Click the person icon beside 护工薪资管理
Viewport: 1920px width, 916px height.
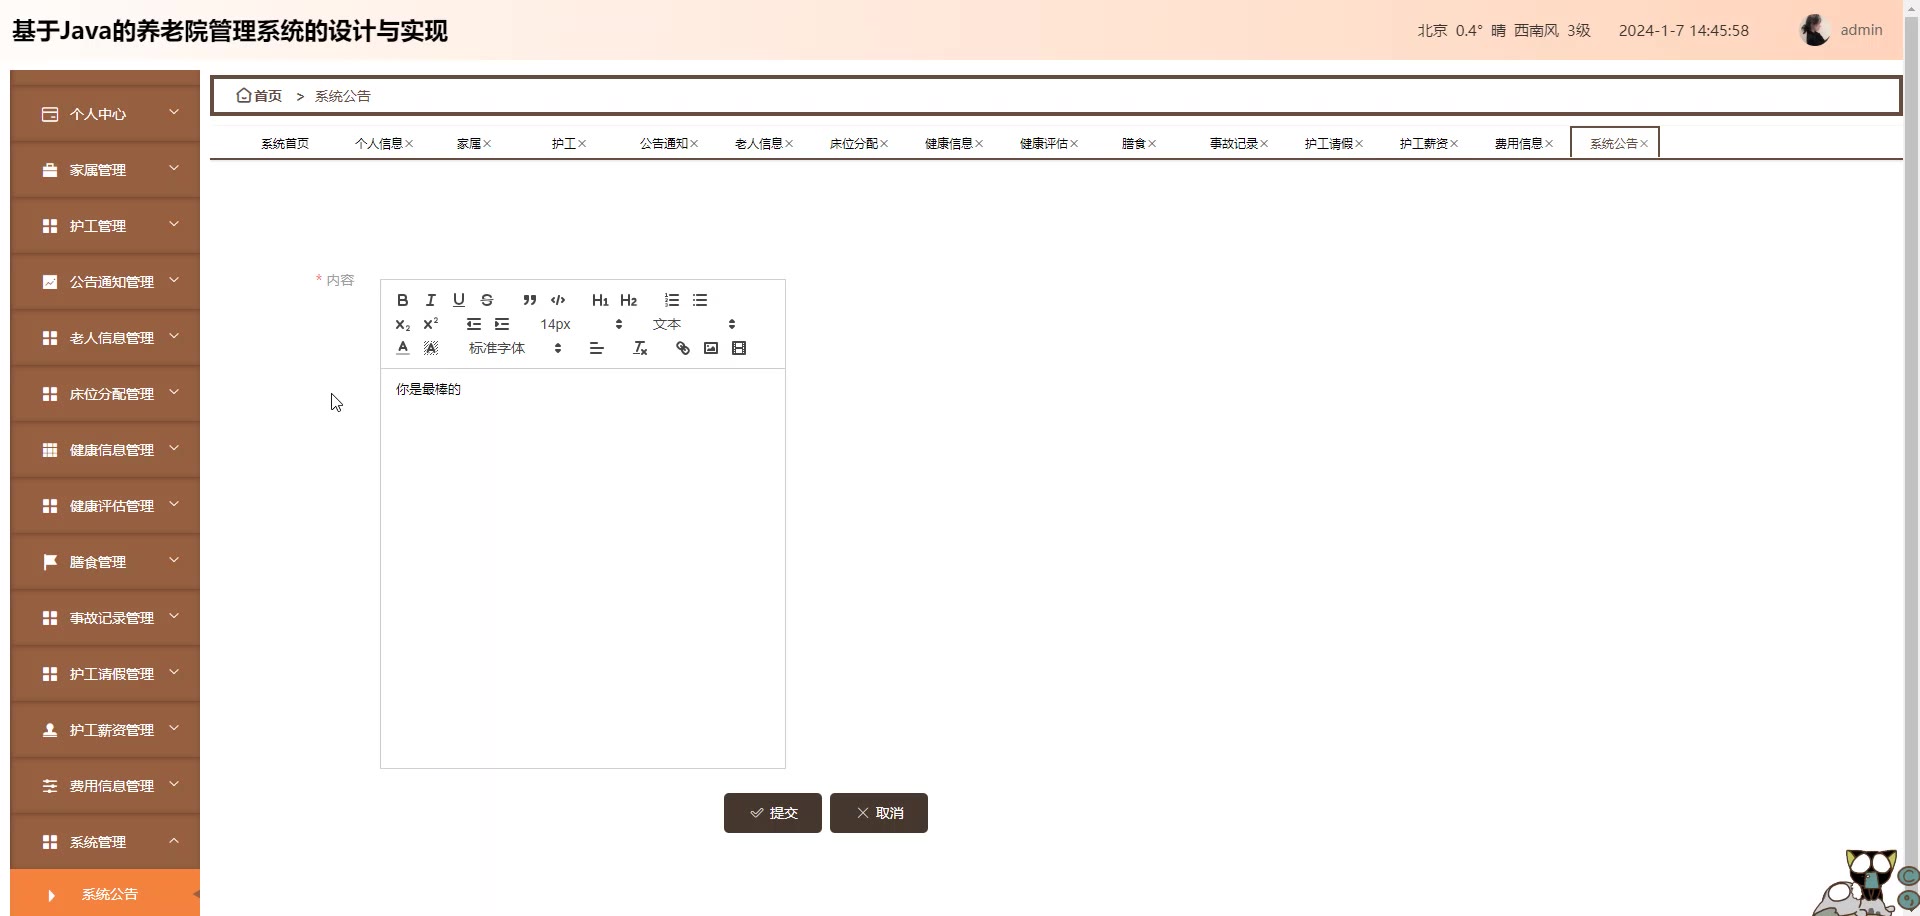tap(50, 730)
